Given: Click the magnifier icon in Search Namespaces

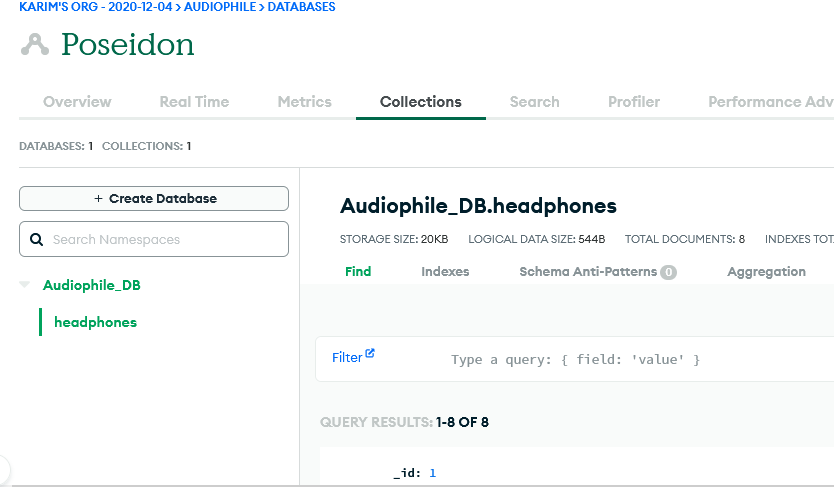Looking at the screenshot, I should (37, 240).
